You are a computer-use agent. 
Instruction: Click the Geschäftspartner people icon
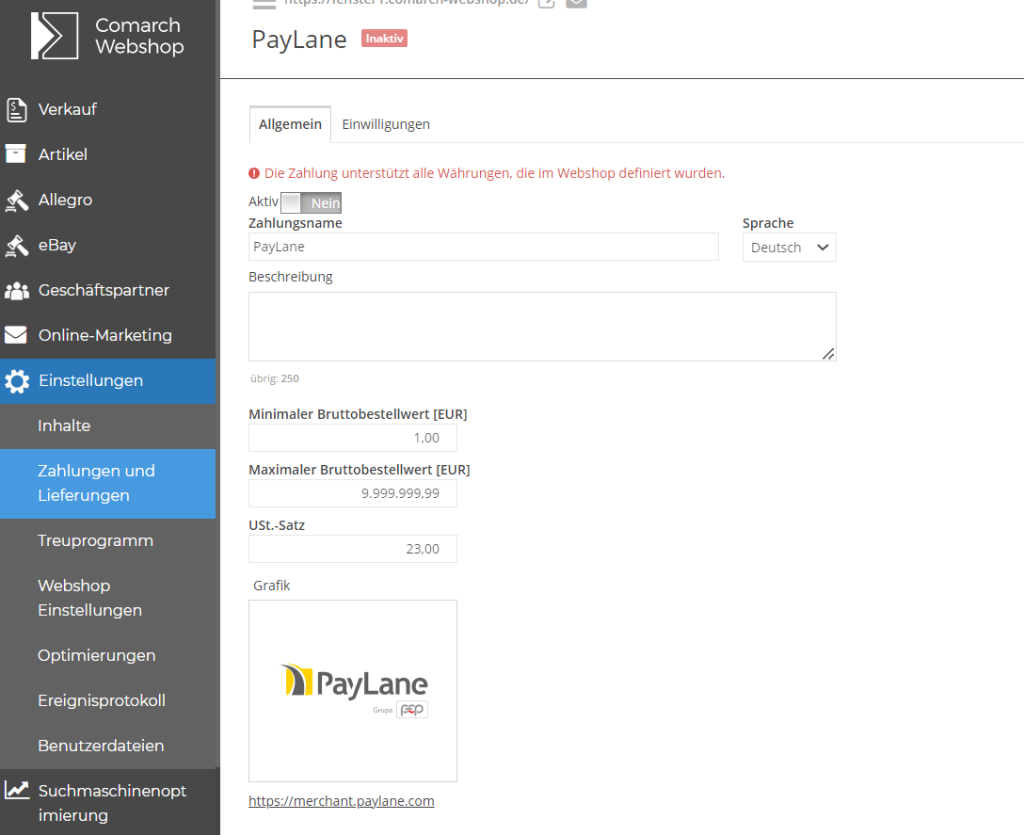[x=16, y=291]
